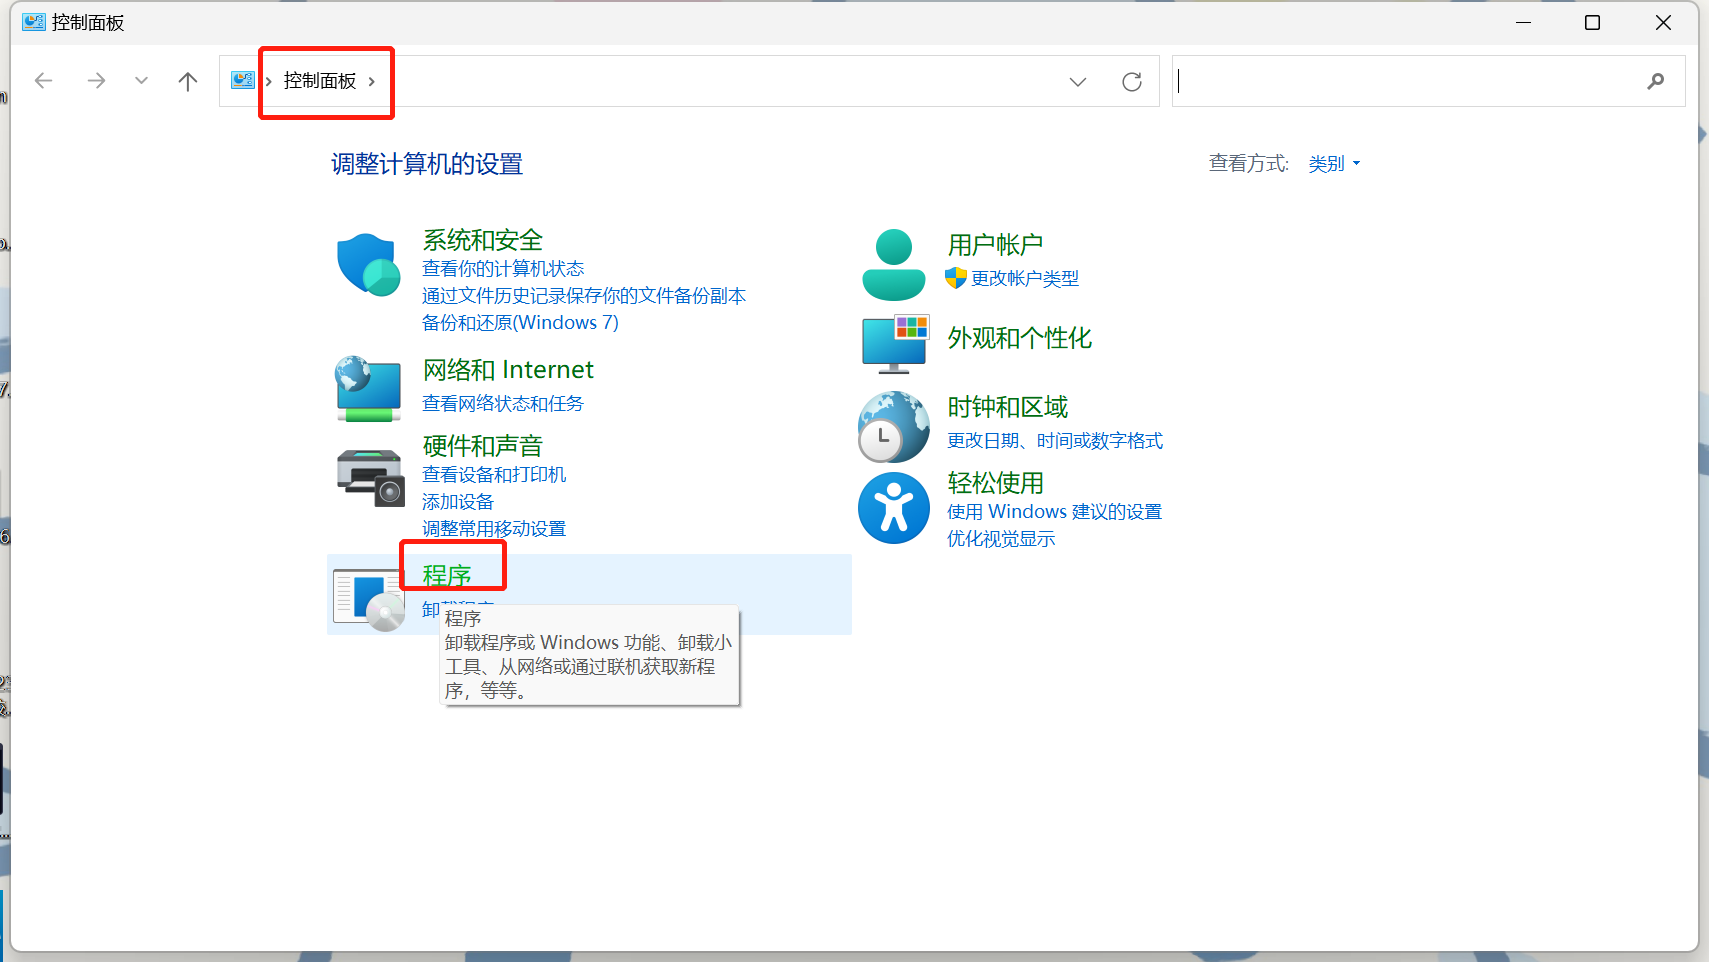Open the Hardware and Sound printer icon

369,477
